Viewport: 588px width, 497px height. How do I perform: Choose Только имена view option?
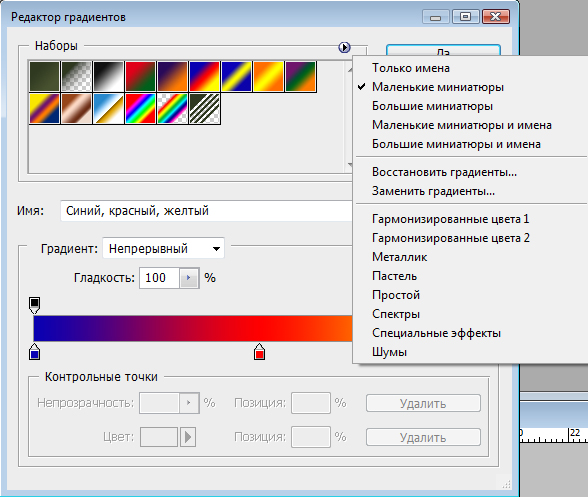pyautogui.click(x=411, y=68)
